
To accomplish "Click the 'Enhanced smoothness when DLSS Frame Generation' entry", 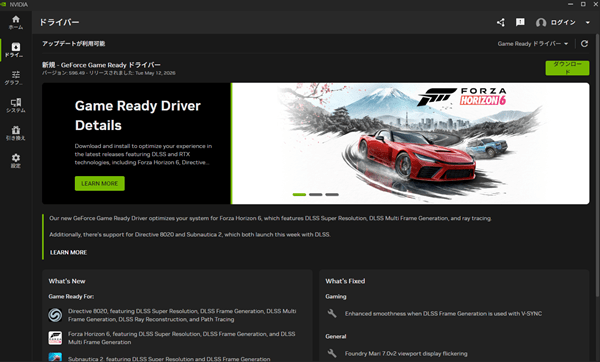I will [443, 313].
